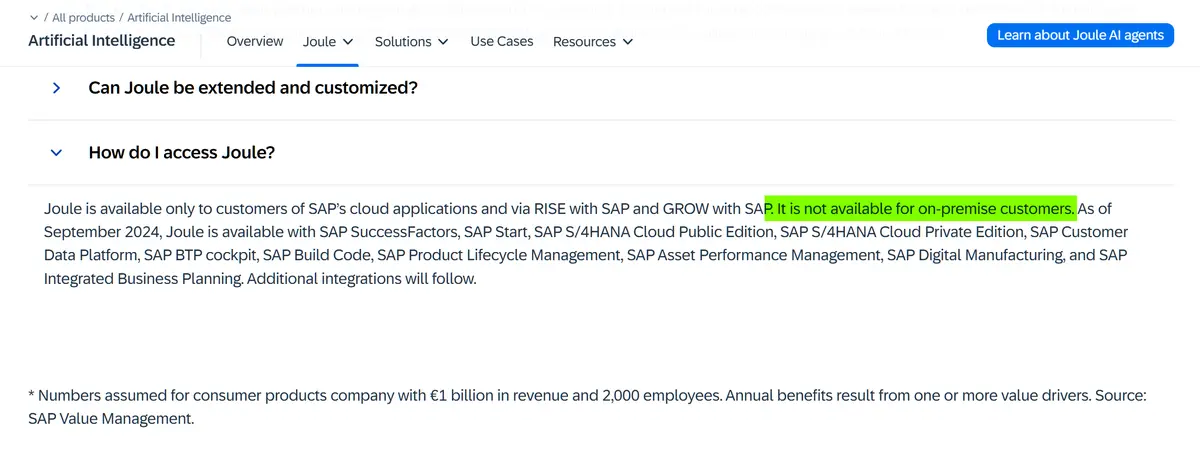
Task: Expand the breadcrumb chevron before All products
Action: 34,18
